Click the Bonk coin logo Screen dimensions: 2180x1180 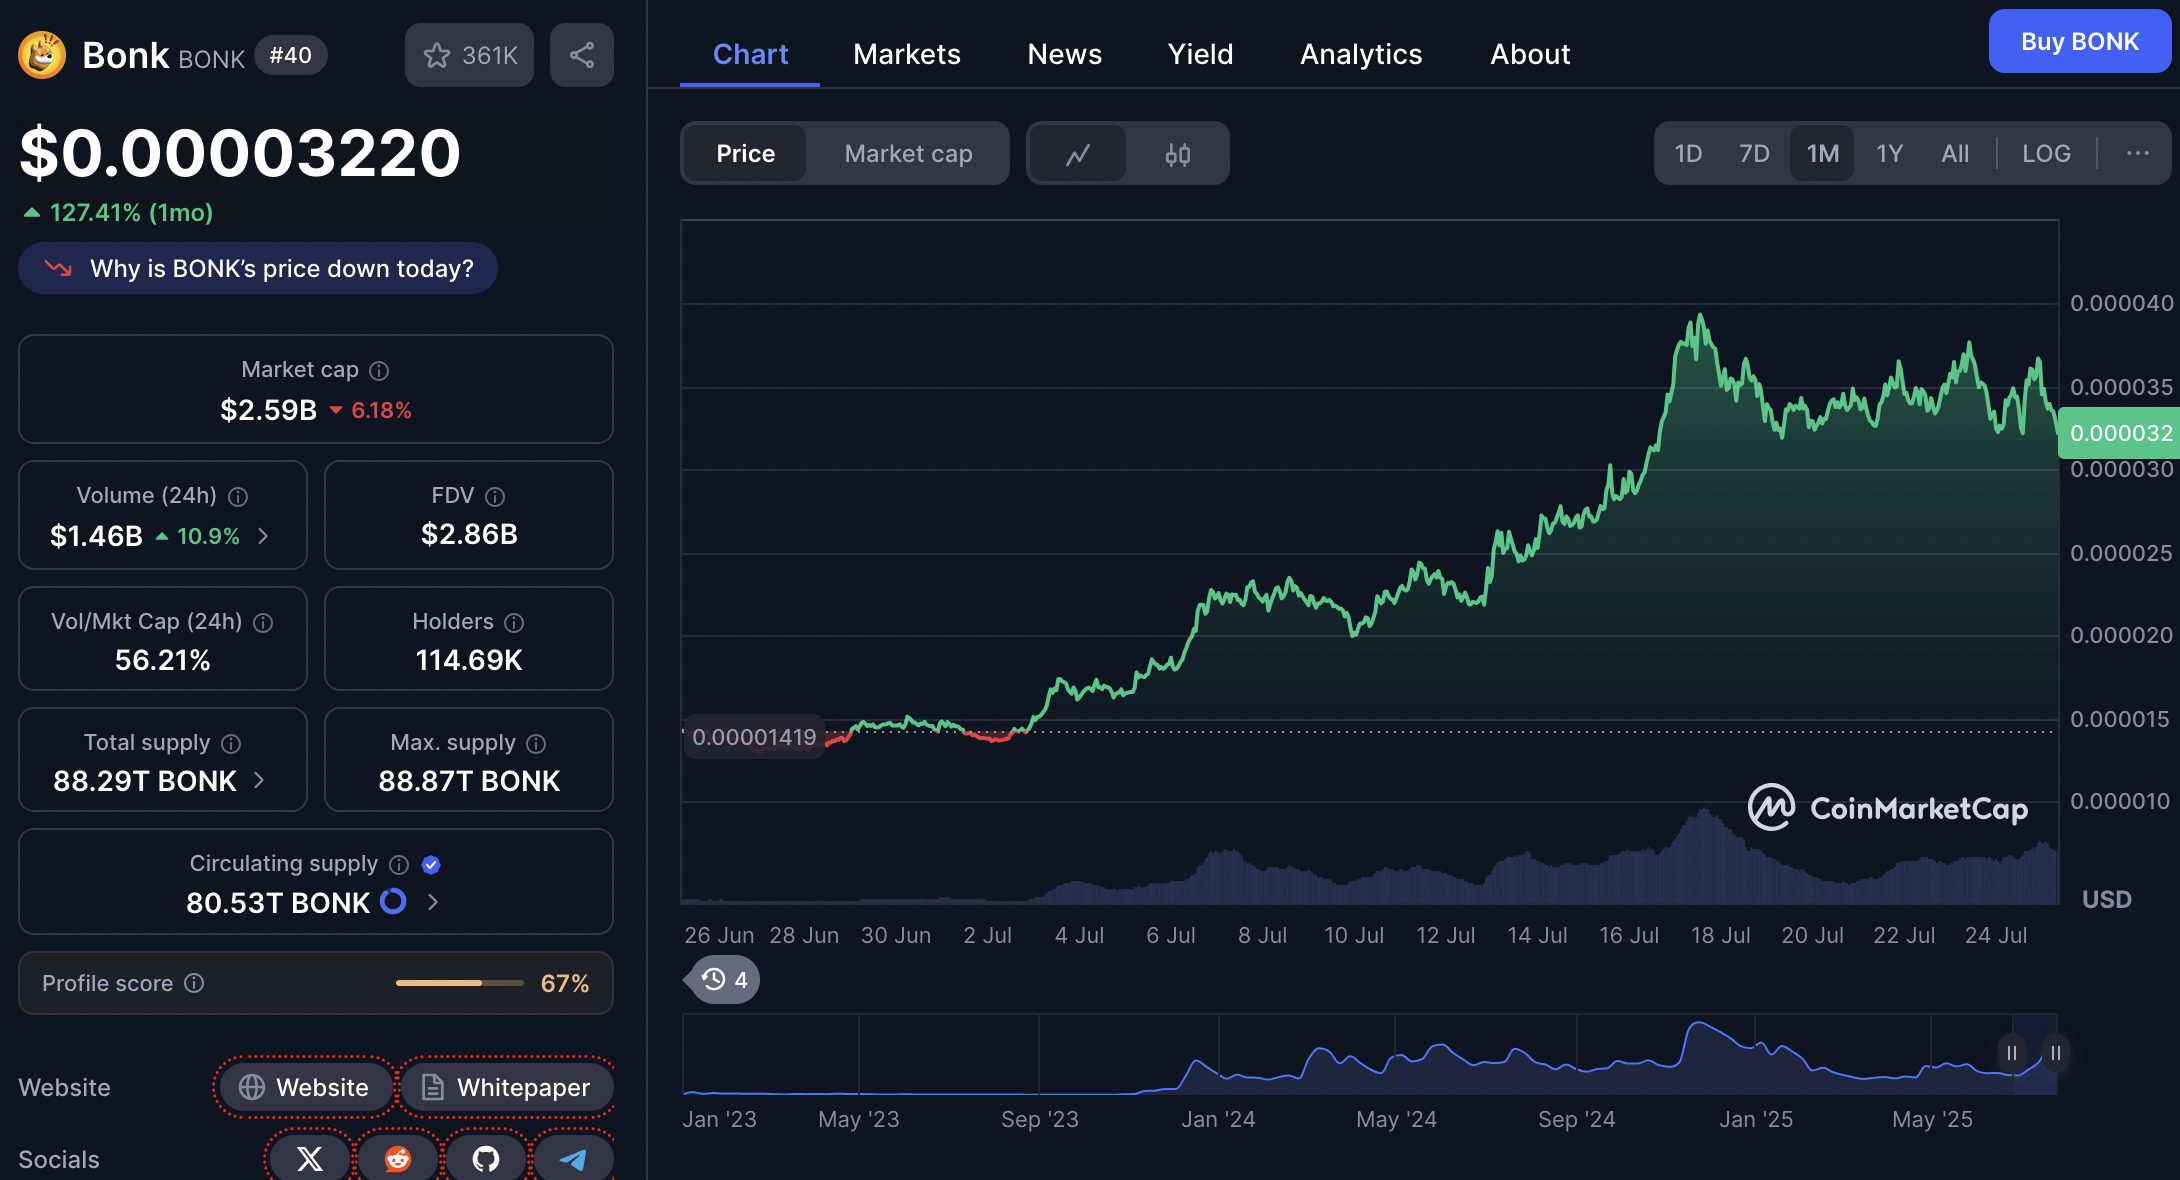[x=42, y=55]
